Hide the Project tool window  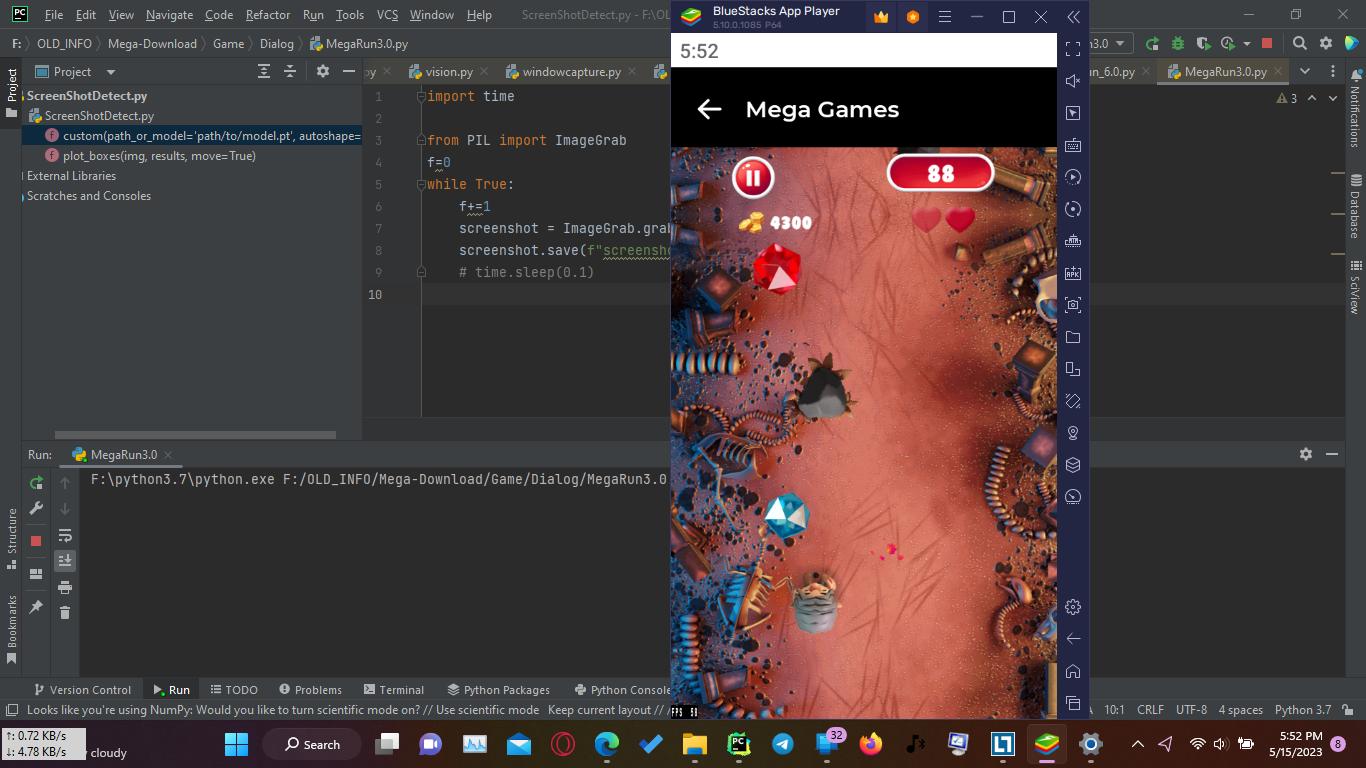click(349, 71)
